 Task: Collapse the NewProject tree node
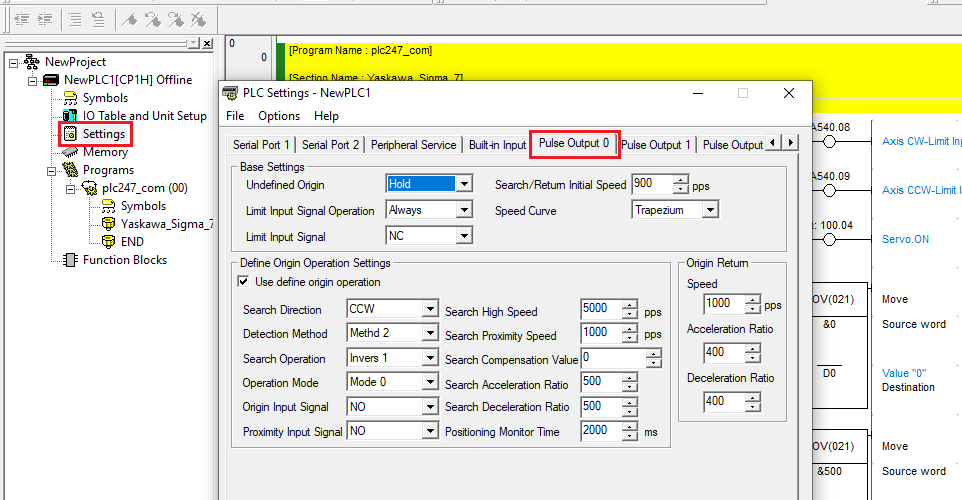pyautogui.click(x=13, y=63)
